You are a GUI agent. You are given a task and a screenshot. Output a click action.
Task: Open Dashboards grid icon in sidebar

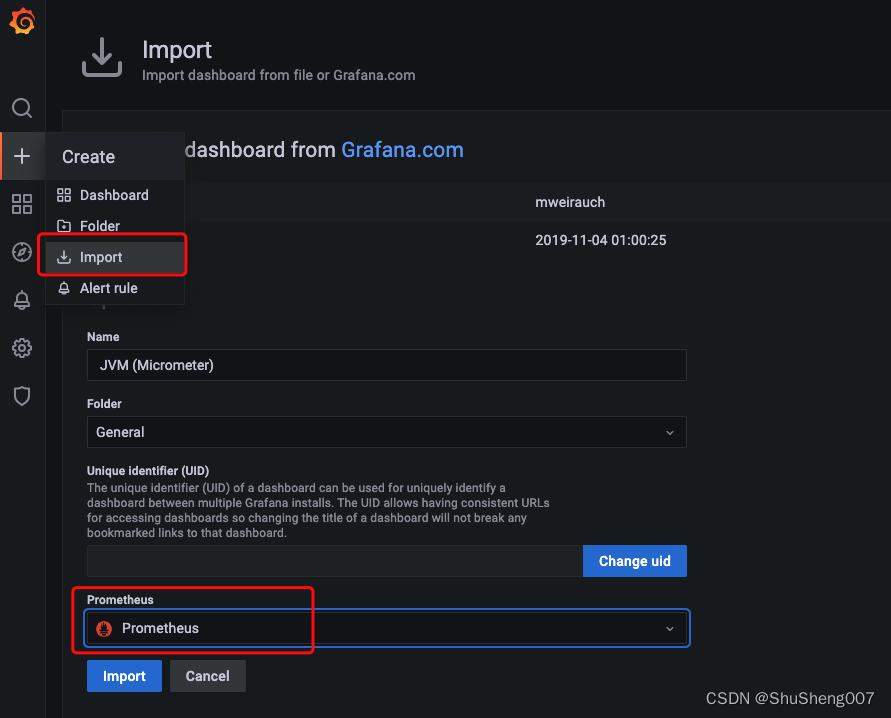(22, 204)
